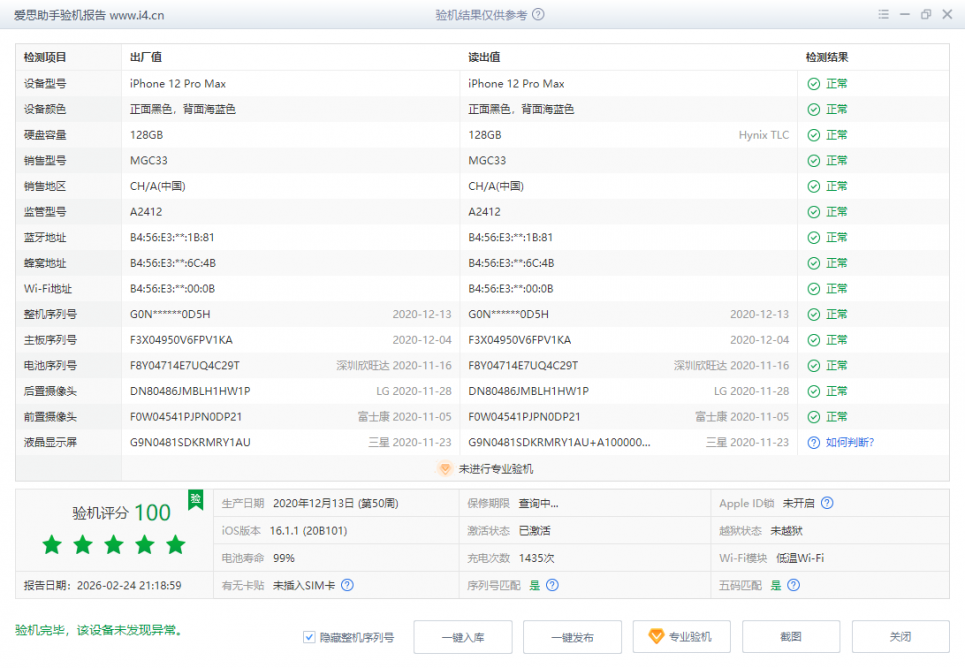
Task: Click the green check icon in 设备型号 row
Action: pyautogui.click(x=814, y=84)
